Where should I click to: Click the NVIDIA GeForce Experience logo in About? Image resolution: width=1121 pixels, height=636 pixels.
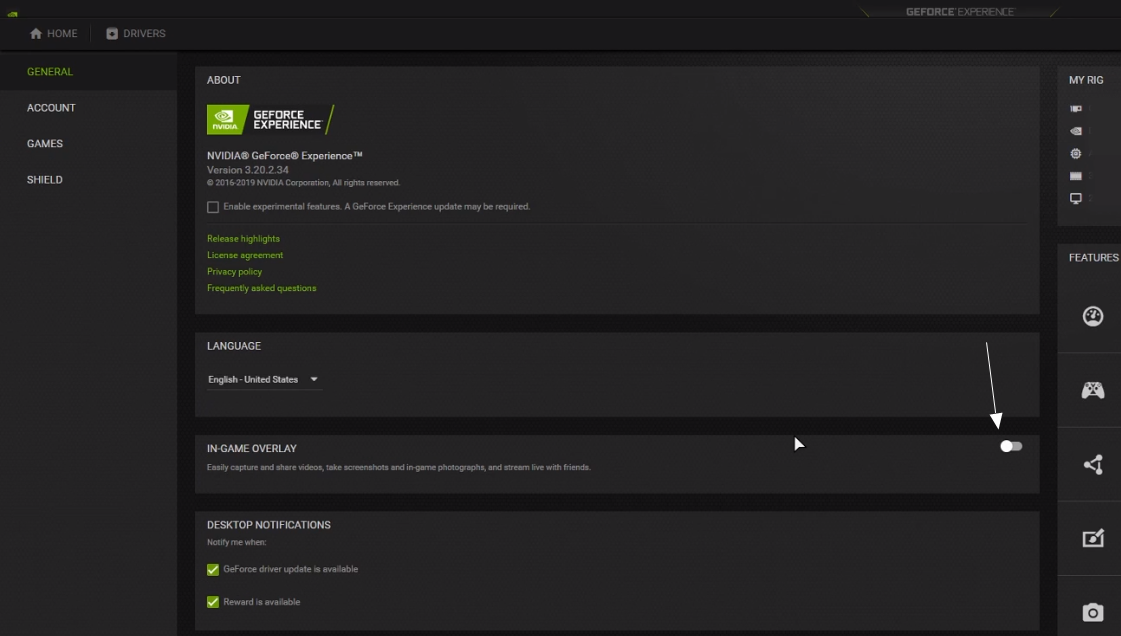pyautogui.click(x=270, y=119)
